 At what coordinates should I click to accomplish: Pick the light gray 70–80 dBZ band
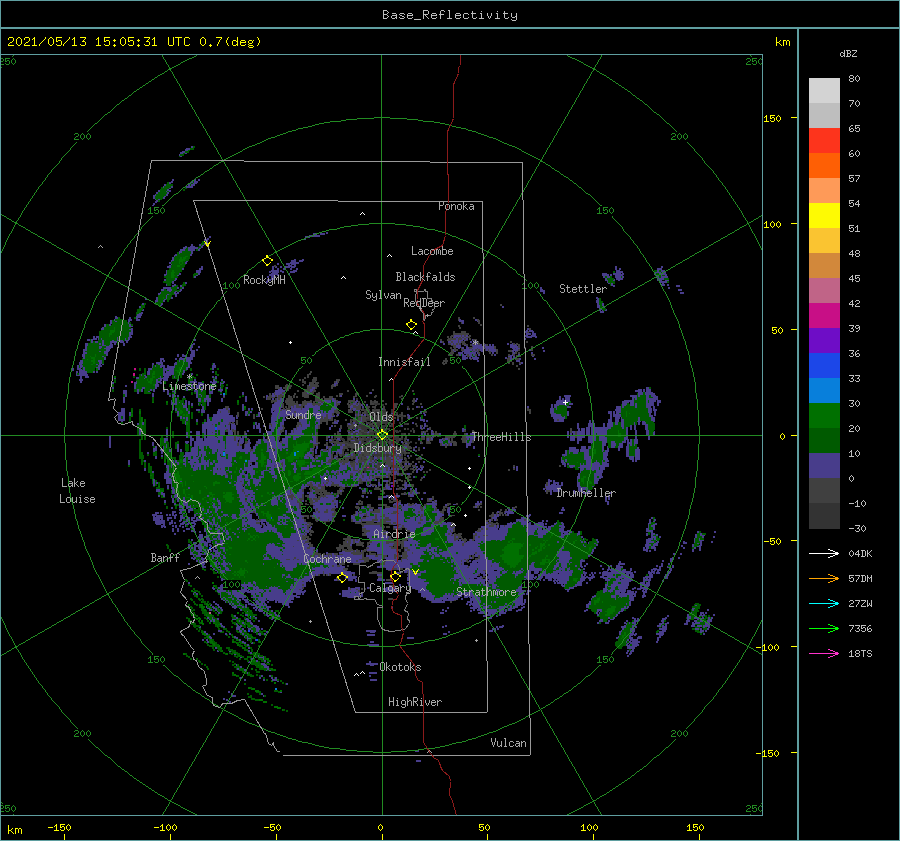pyautogui.click(x=824, y=91)
